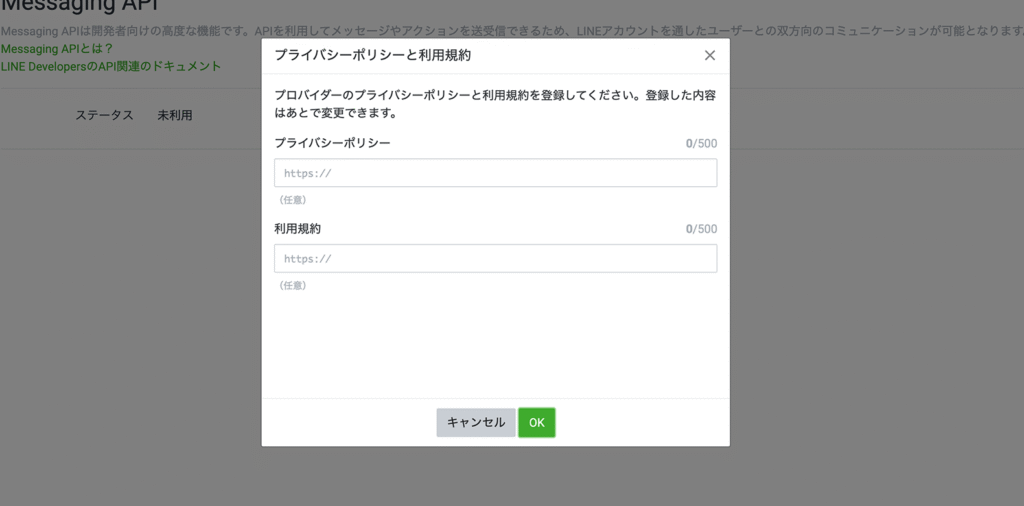Screen dimensions: 1024x506
Task: Confirm with the green OK button
Action: pyautogui.click(x=537, y=422)
